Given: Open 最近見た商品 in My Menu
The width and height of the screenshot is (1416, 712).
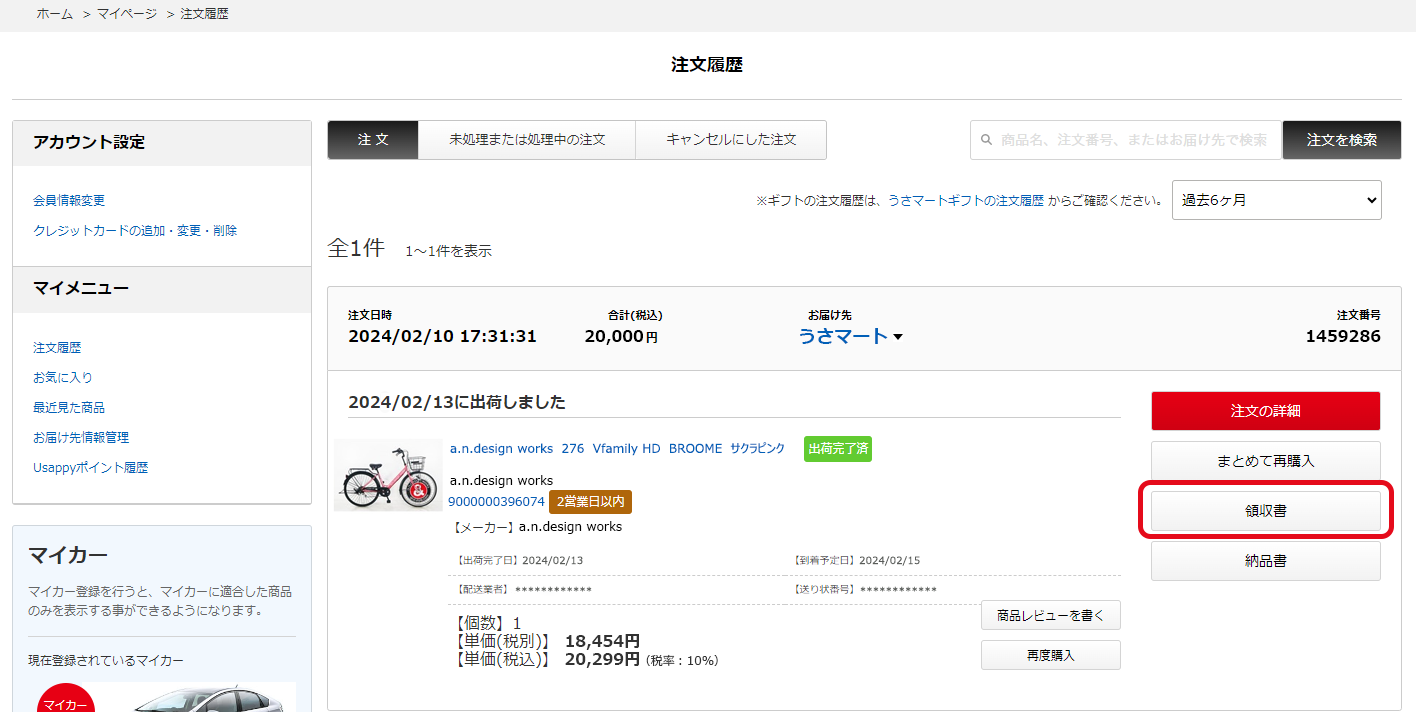Looking at the screenshot, I should (x=69, y=407).
